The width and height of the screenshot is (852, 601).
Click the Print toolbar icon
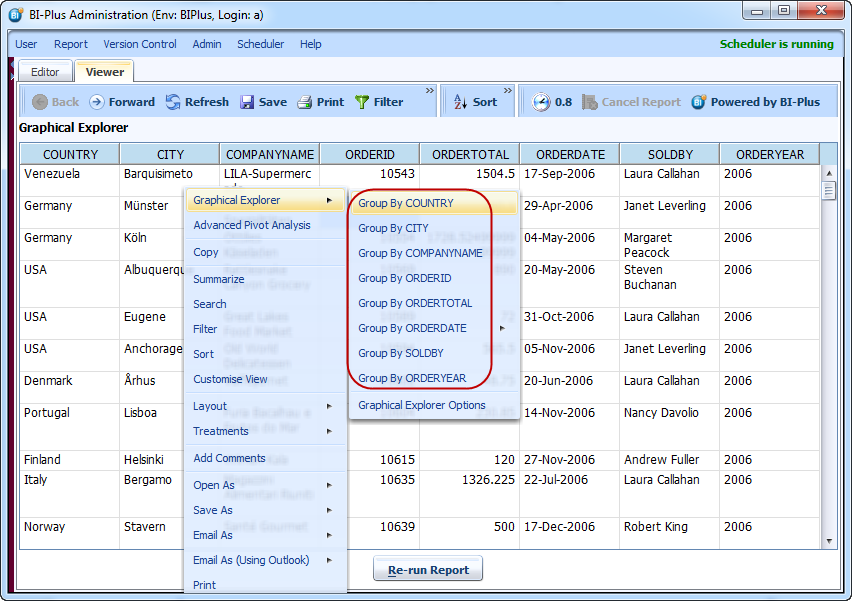coord(305,102)
